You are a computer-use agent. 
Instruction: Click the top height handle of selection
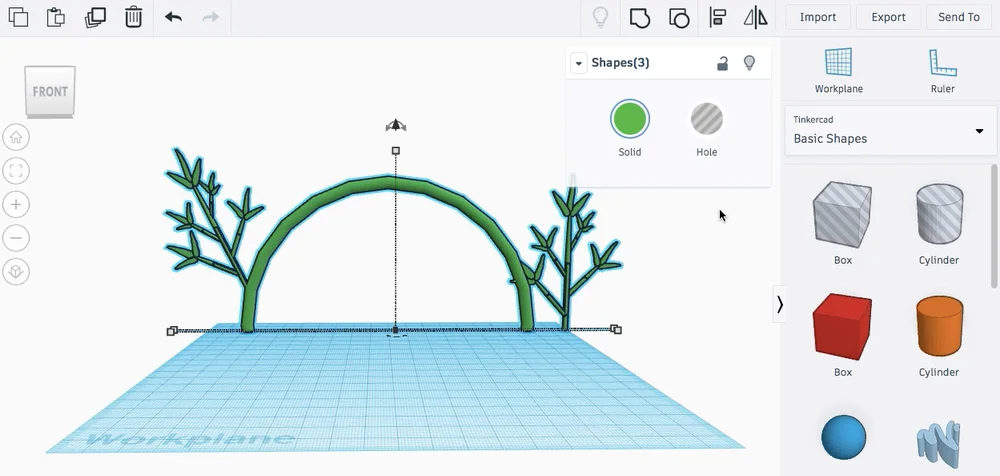click(x=395, y=151)
